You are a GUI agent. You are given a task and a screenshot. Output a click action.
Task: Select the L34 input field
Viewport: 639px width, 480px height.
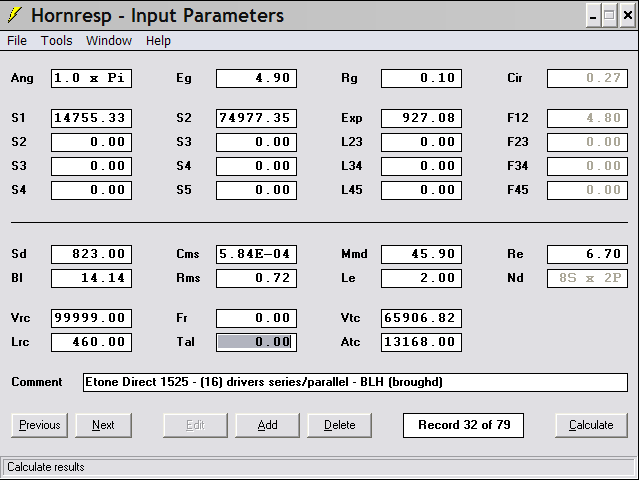click(421, 166)
